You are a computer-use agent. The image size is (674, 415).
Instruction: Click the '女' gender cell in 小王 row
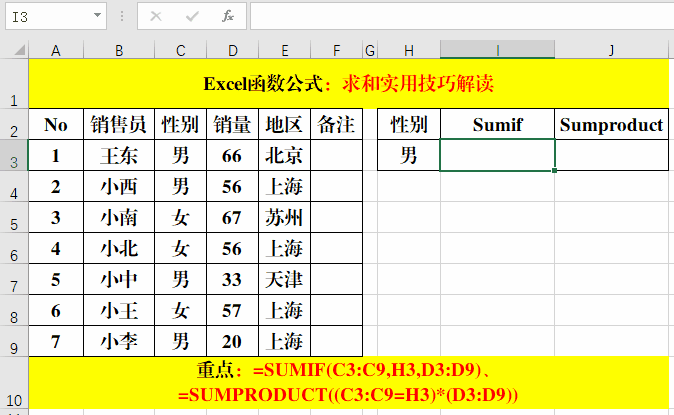[181, 310]
